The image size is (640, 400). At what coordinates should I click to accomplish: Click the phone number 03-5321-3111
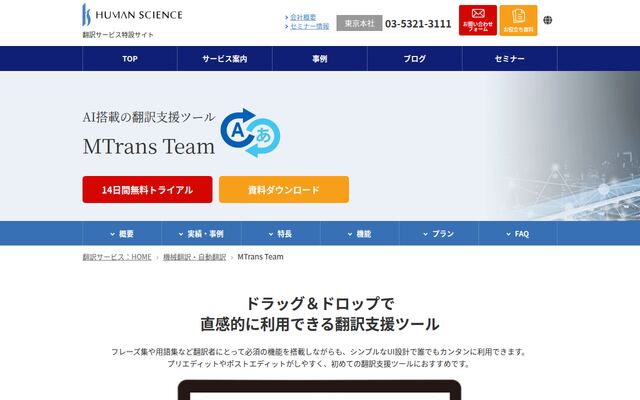tap(418, 24)
